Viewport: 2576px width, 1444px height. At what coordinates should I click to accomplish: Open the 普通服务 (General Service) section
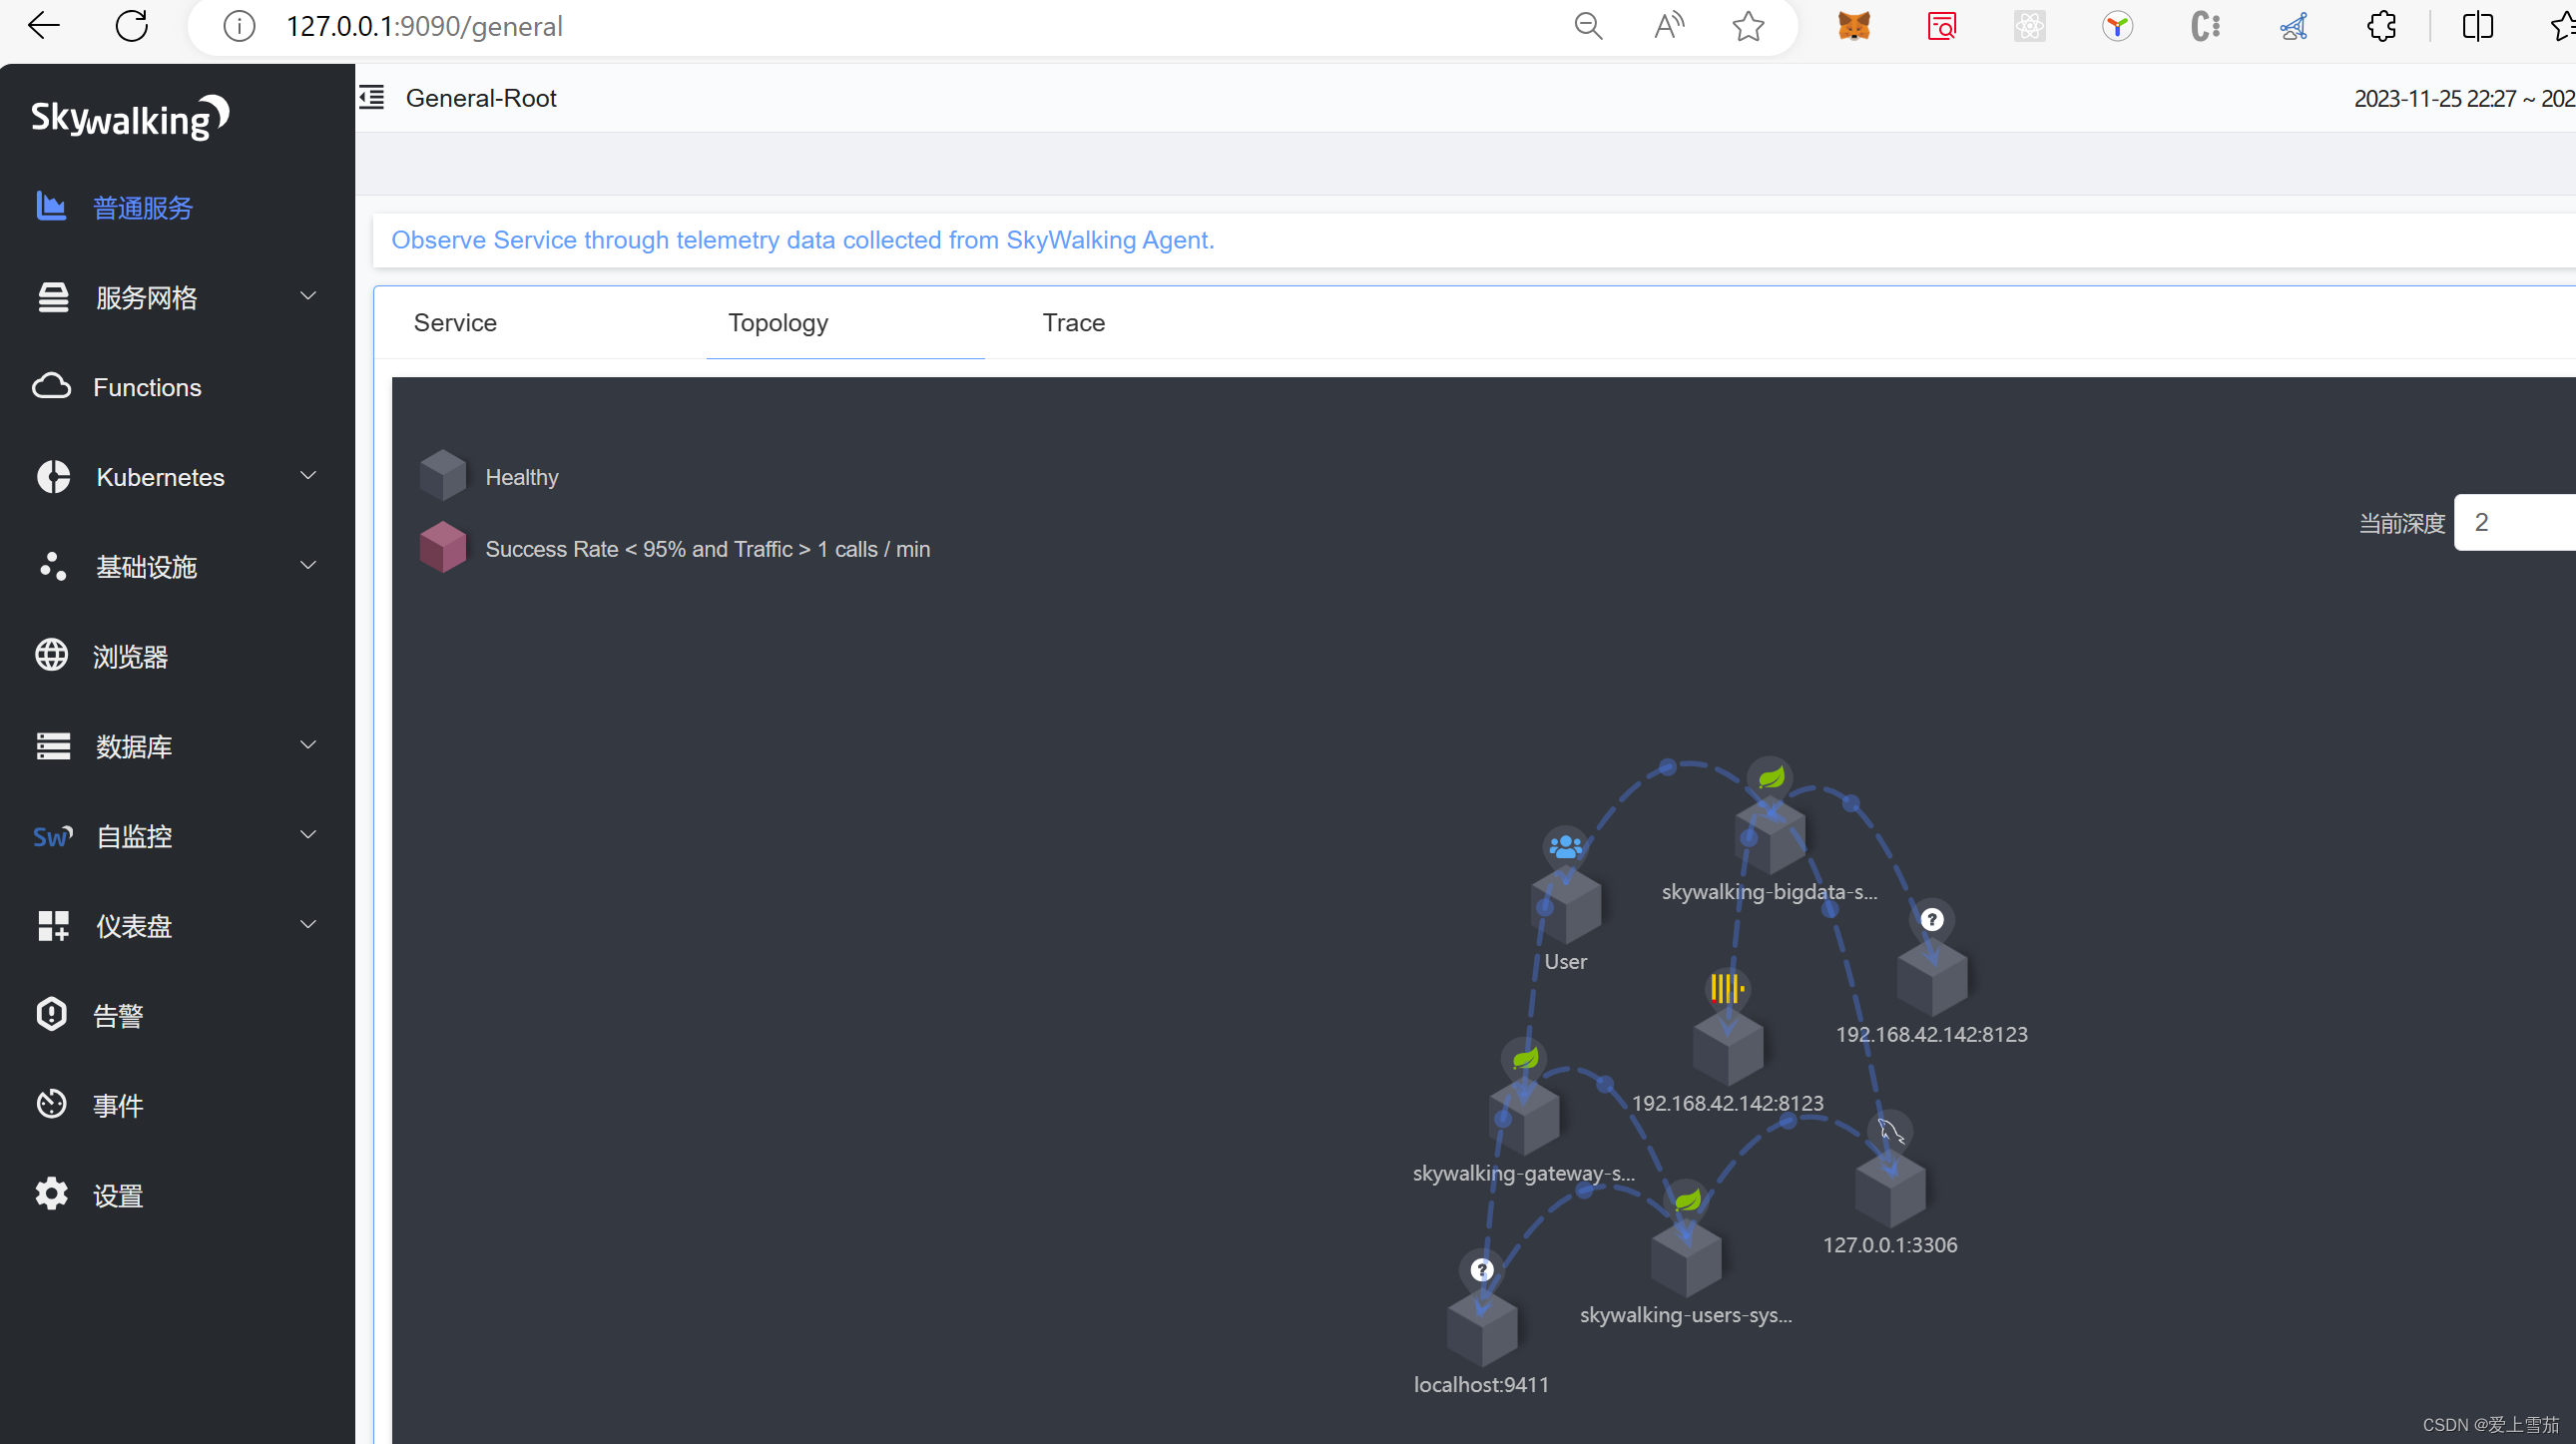pyautogui.click(x=142, y=207)
